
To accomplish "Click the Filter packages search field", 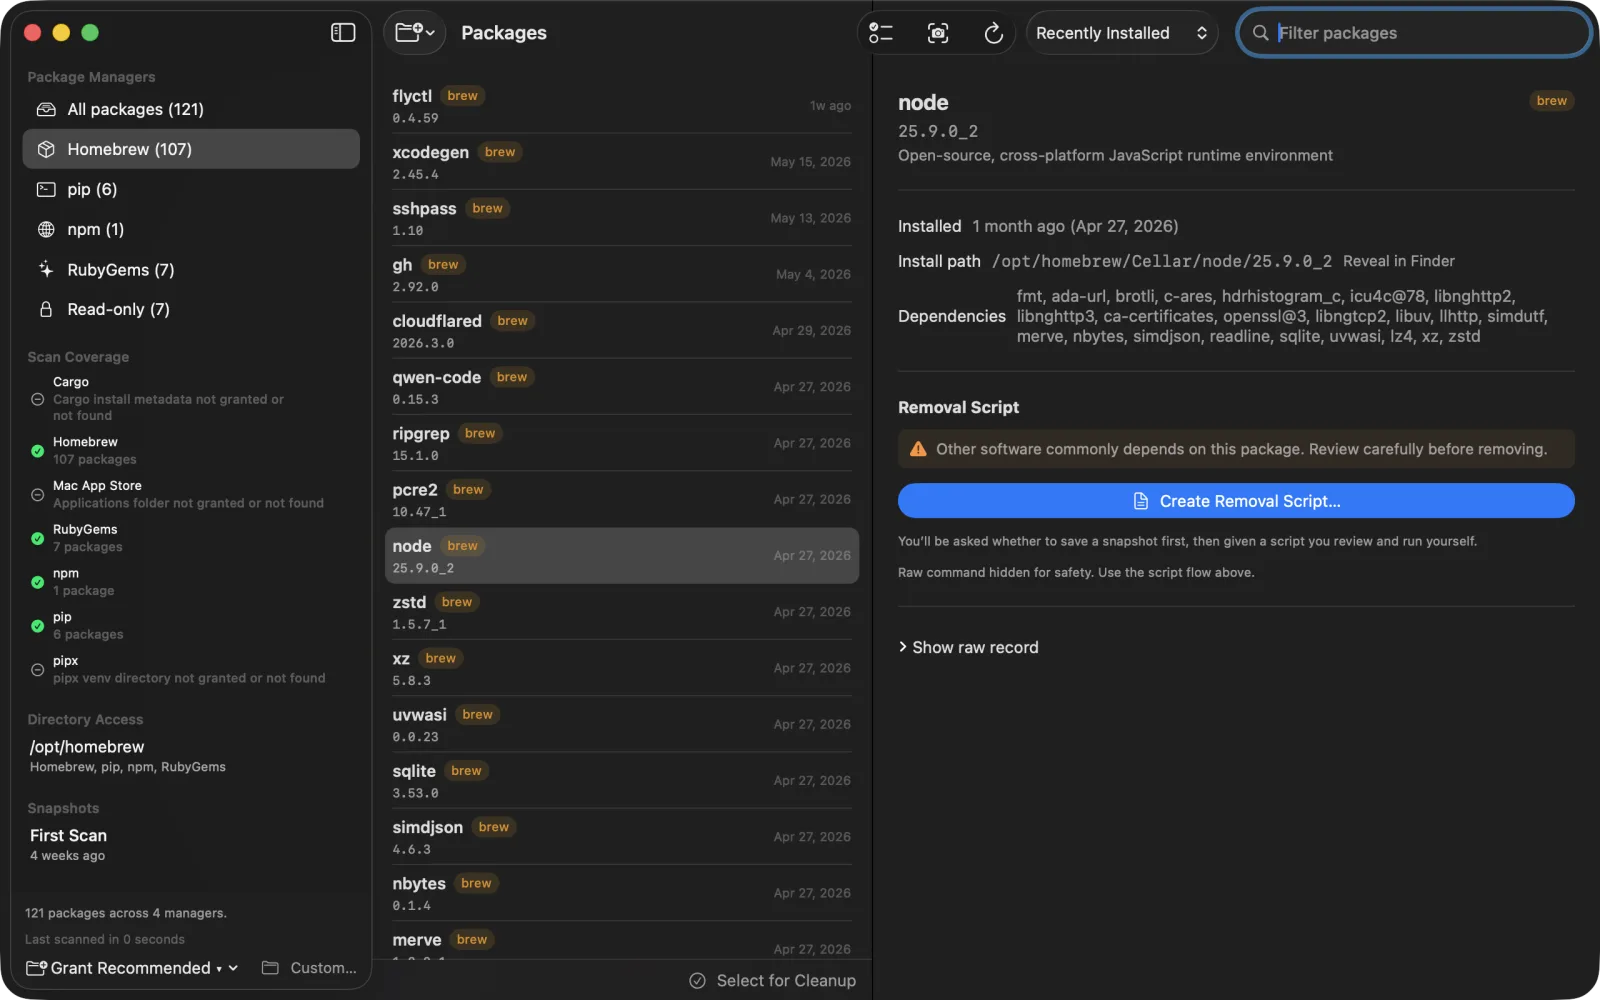I will (x=1414, y=33).
